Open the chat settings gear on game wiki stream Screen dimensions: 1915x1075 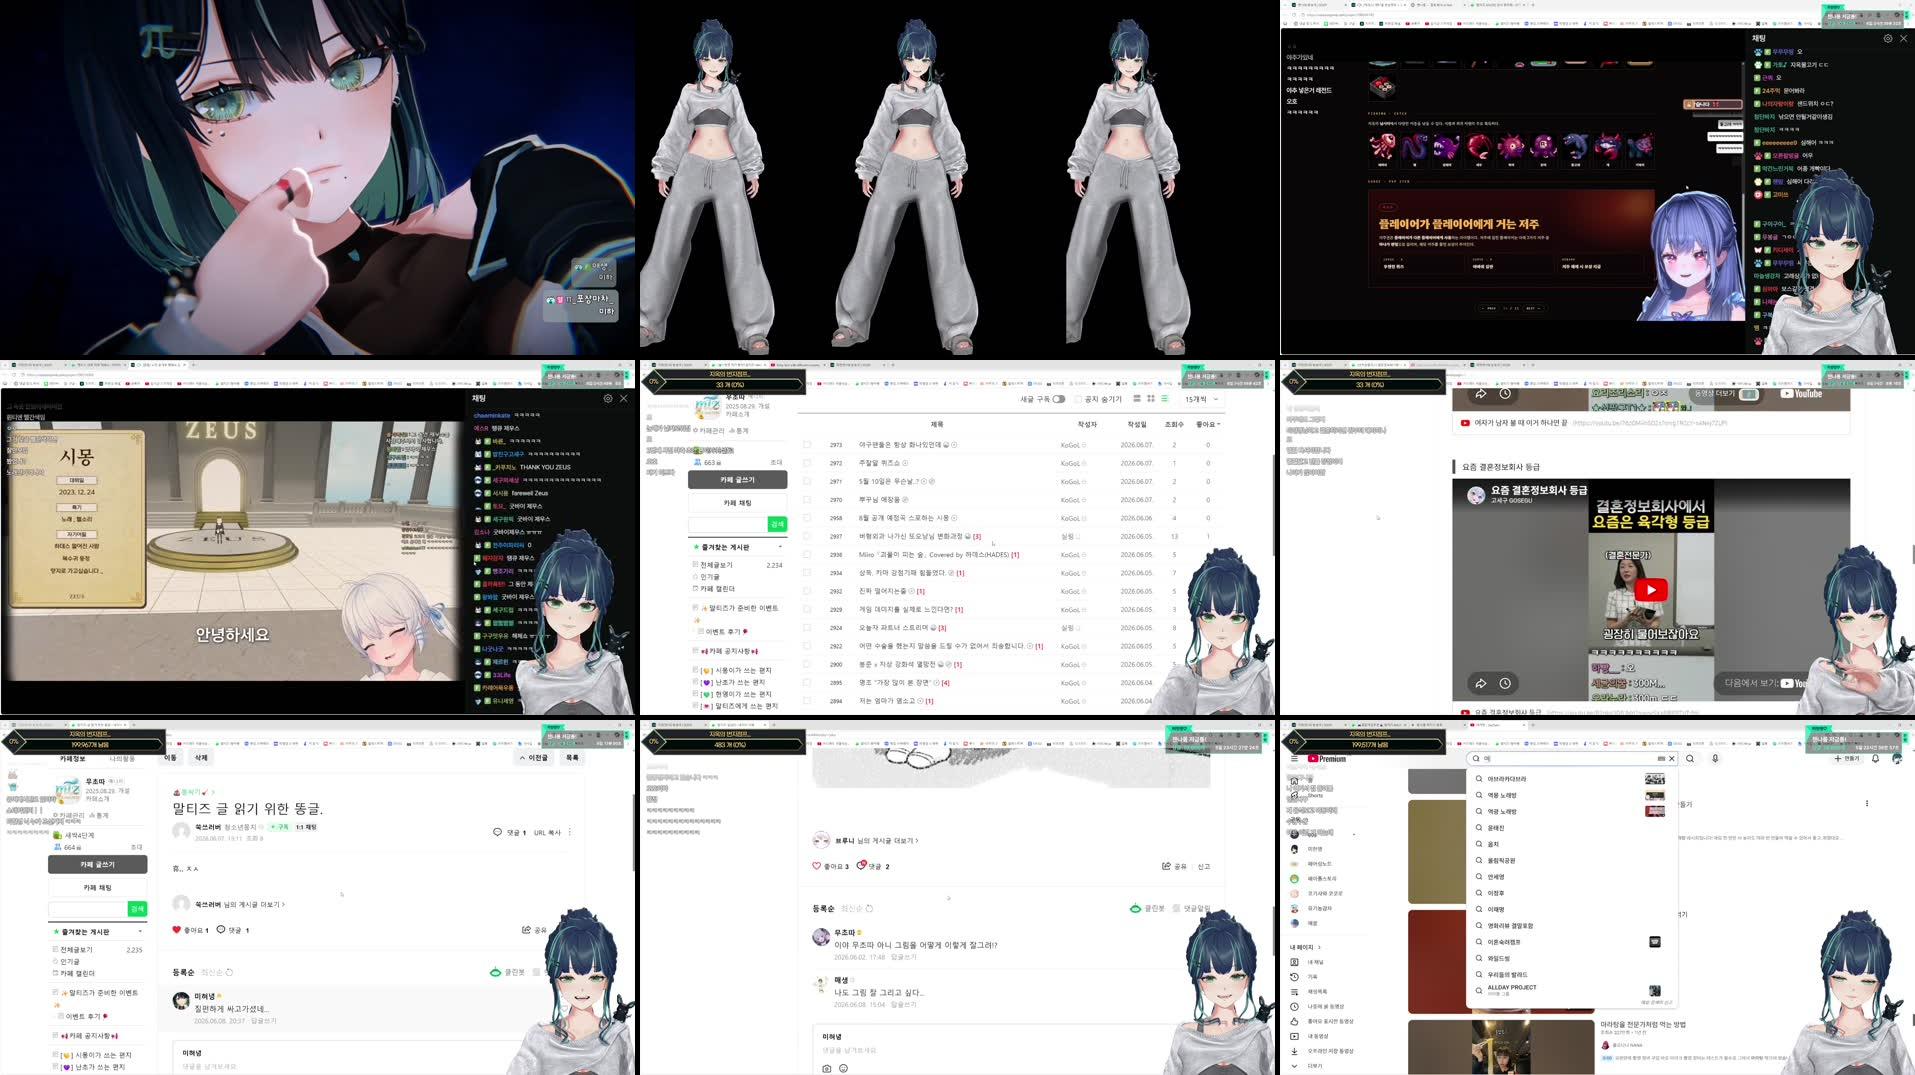point(1888,38)
